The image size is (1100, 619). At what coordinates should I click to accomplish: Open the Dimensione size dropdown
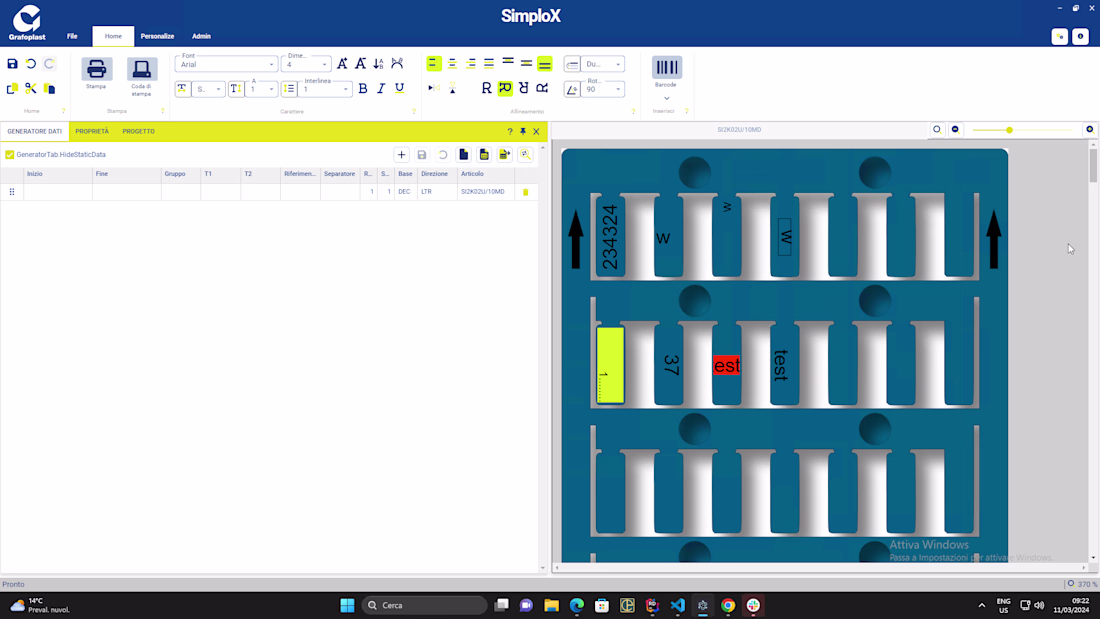306,65
